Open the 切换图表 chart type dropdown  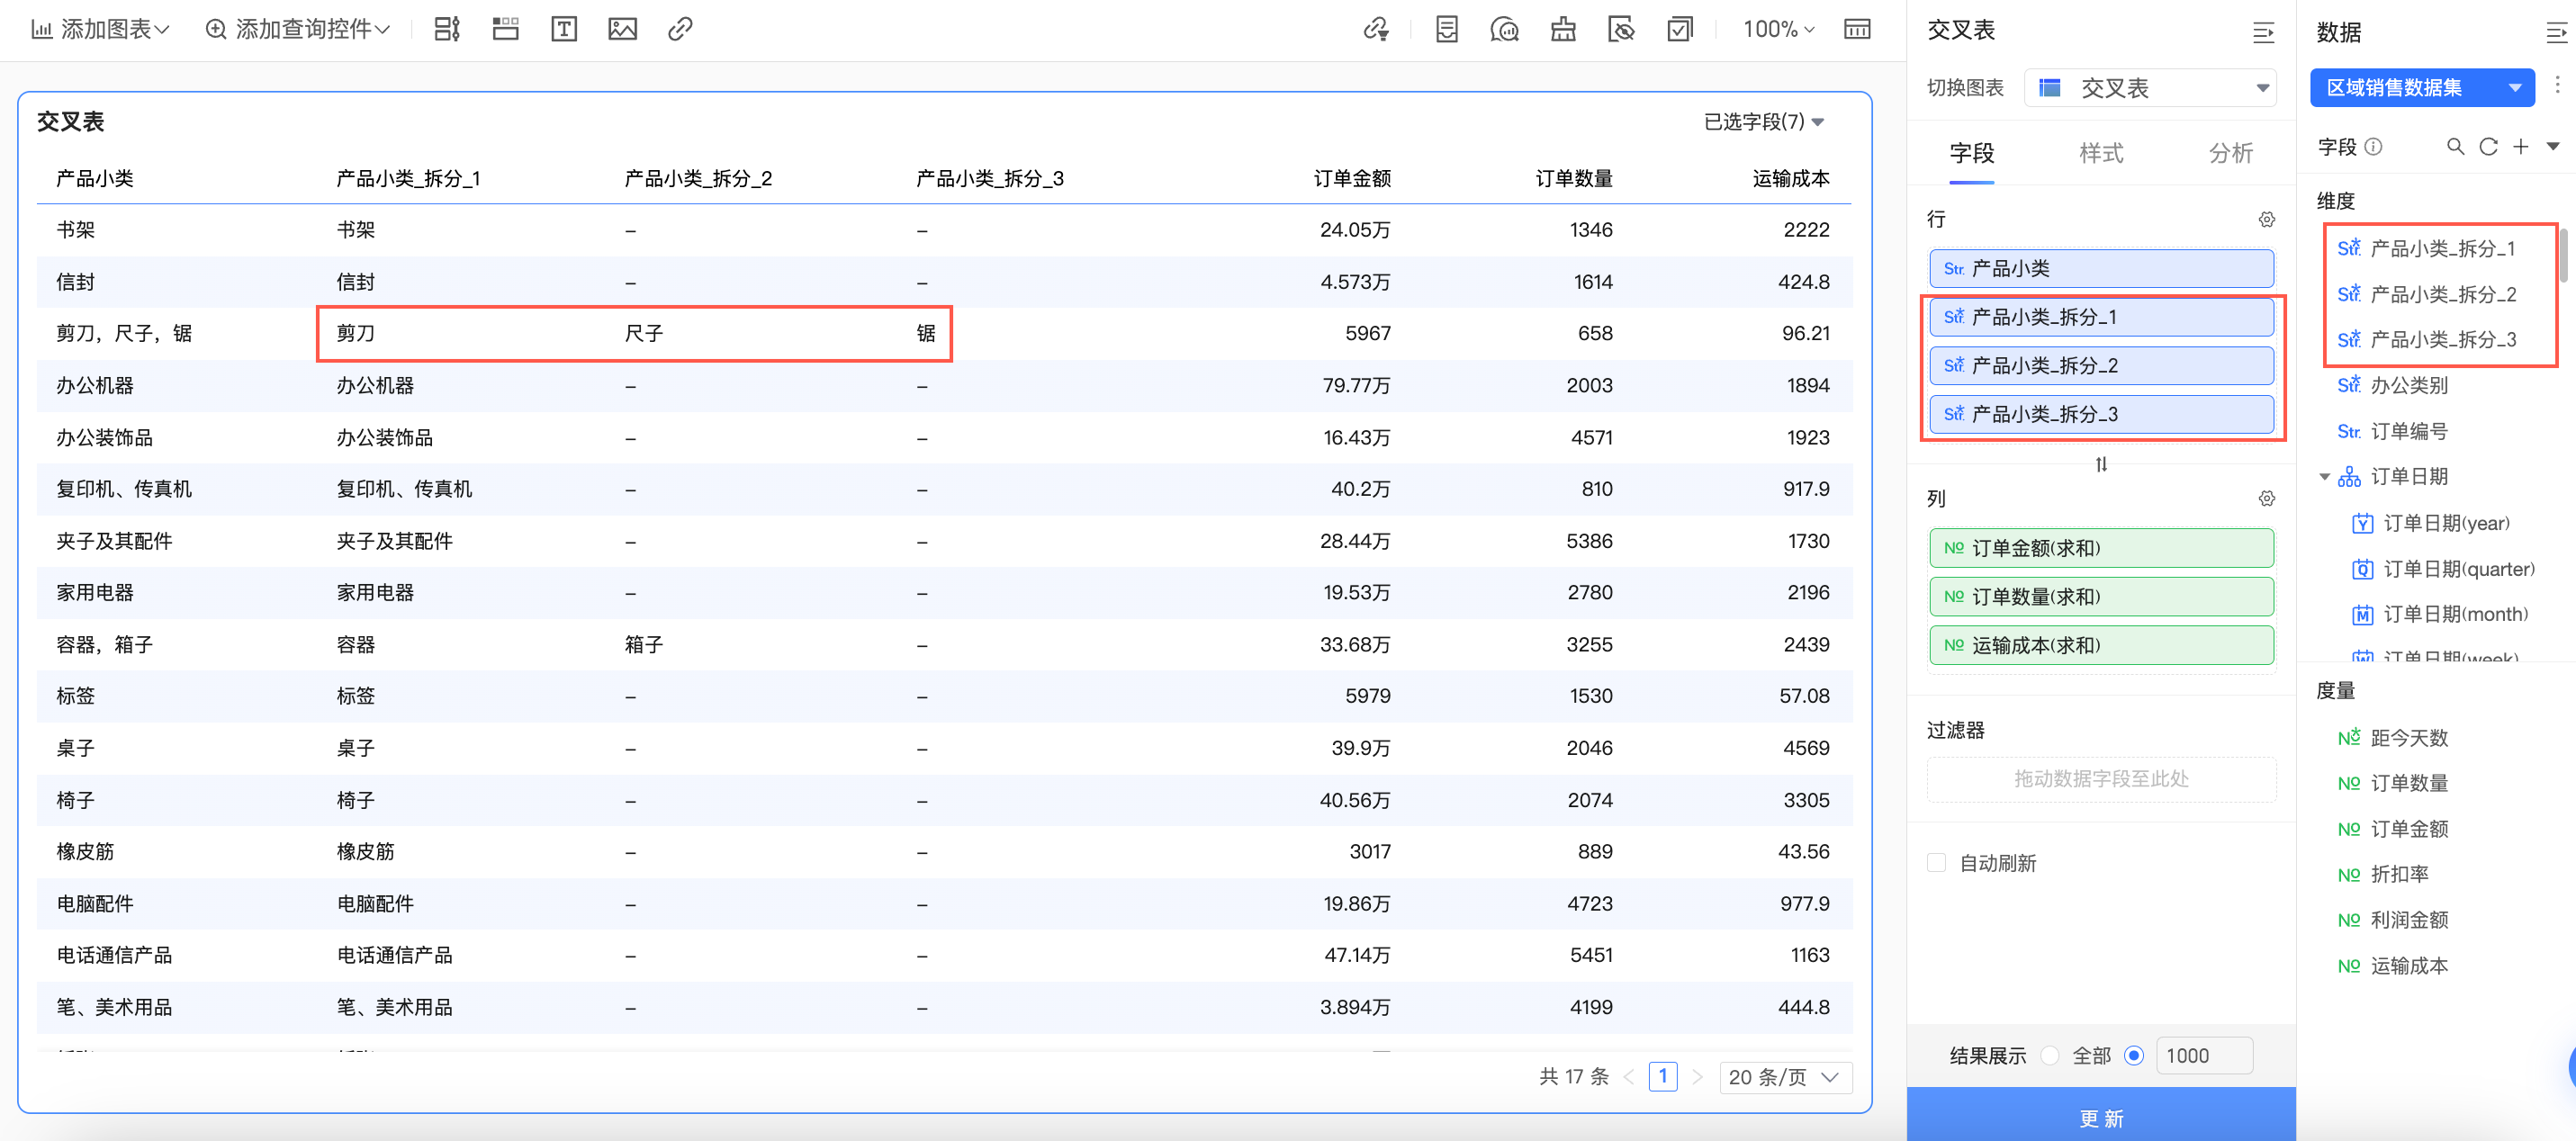[2150, 88]
